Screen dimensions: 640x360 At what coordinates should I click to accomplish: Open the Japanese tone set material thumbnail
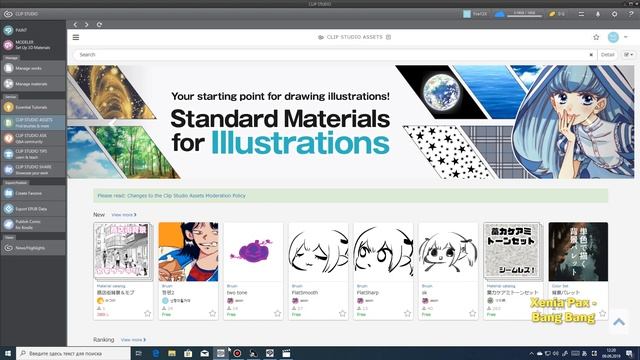coord(513,251)
